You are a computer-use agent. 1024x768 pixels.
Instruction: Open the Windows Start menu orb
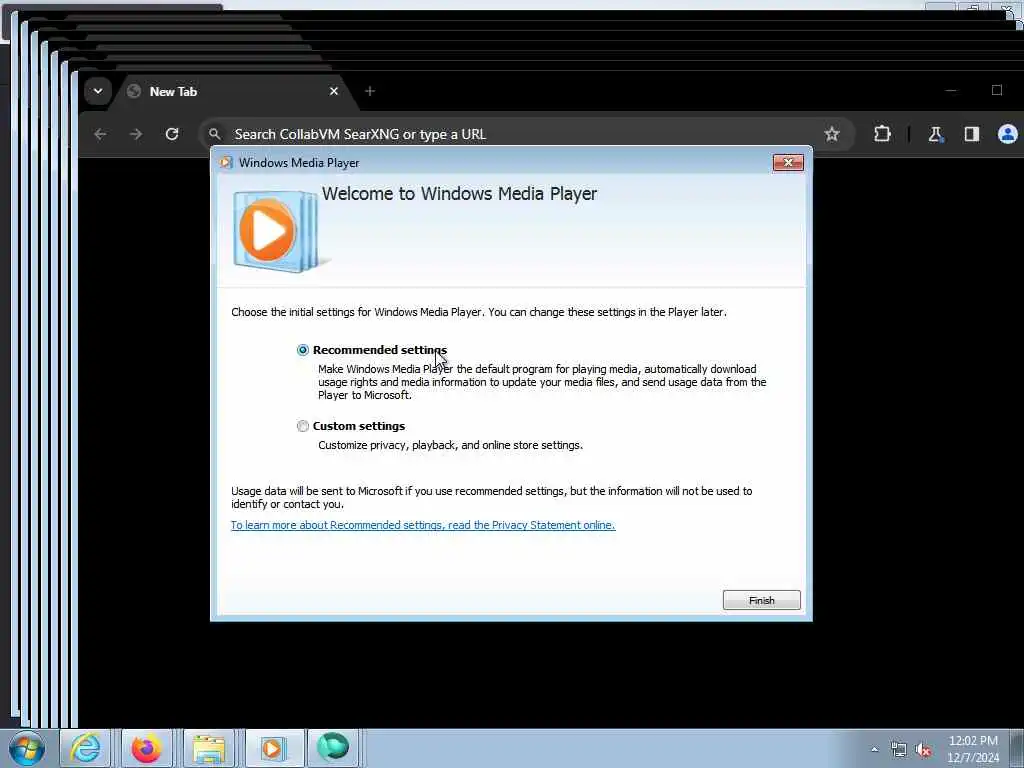[27, 748]
